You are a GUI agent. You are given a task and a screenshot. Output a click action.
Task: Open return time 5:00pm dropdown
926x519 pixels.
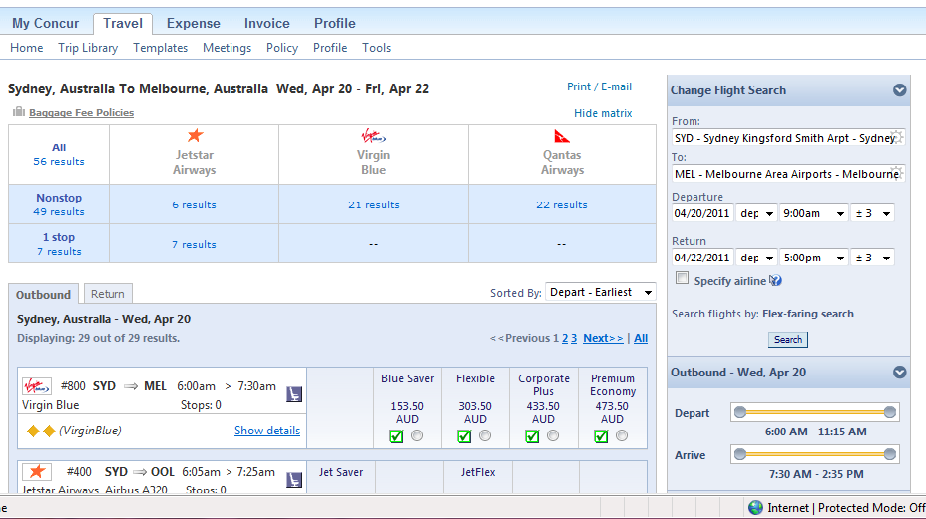tap(813, 257)
